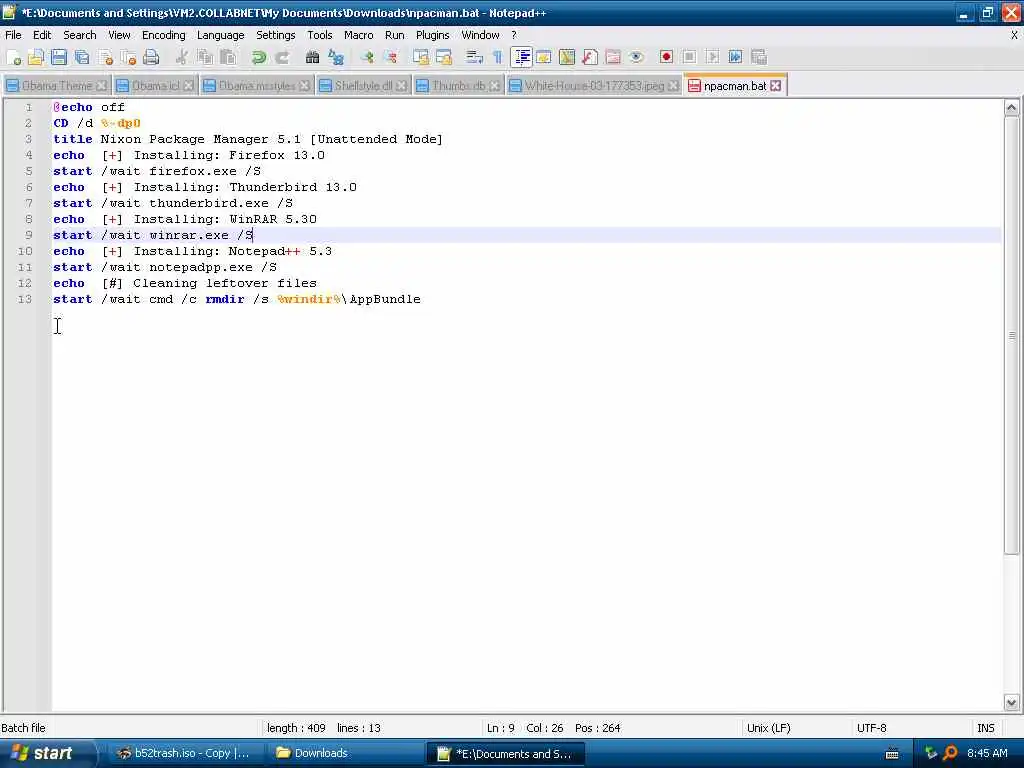Create a new document via toolbar icon
Image resolution: width=1024 pixels, height=768 pixels.
pyautogui.click(x=13, y=57)
